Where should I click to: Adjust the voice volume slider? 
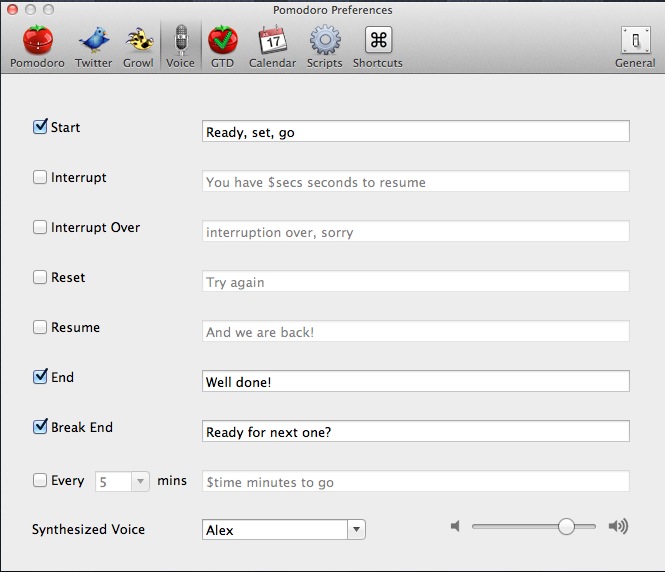566,527
